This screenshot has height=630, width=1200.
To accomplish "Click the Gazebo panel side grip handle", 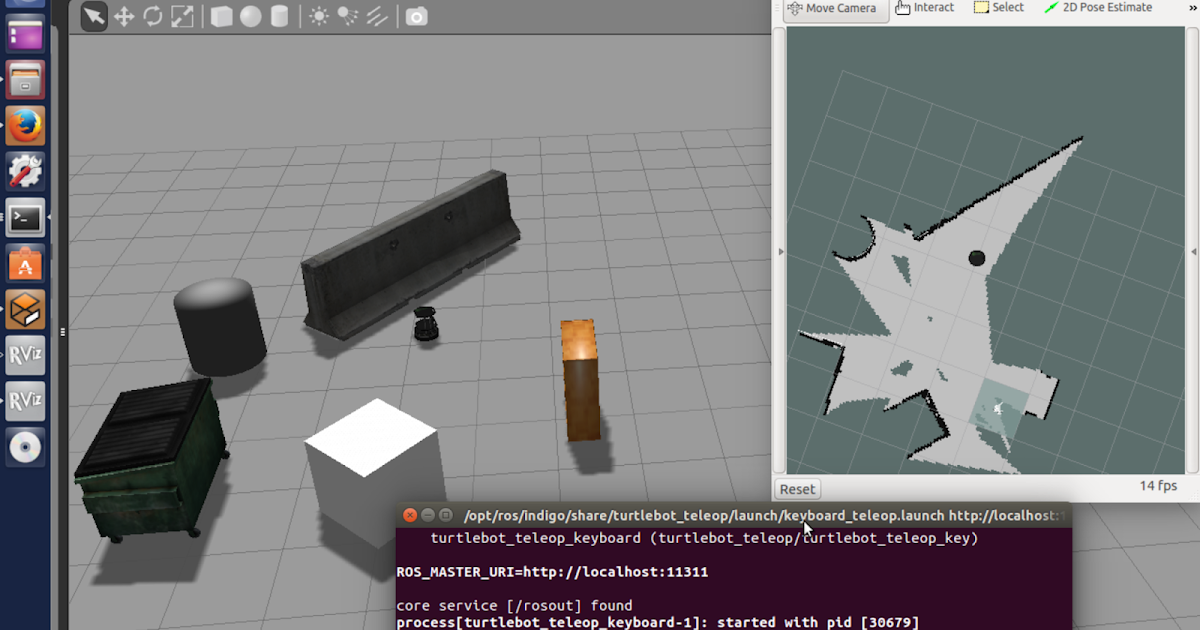I will click(62, 332).
